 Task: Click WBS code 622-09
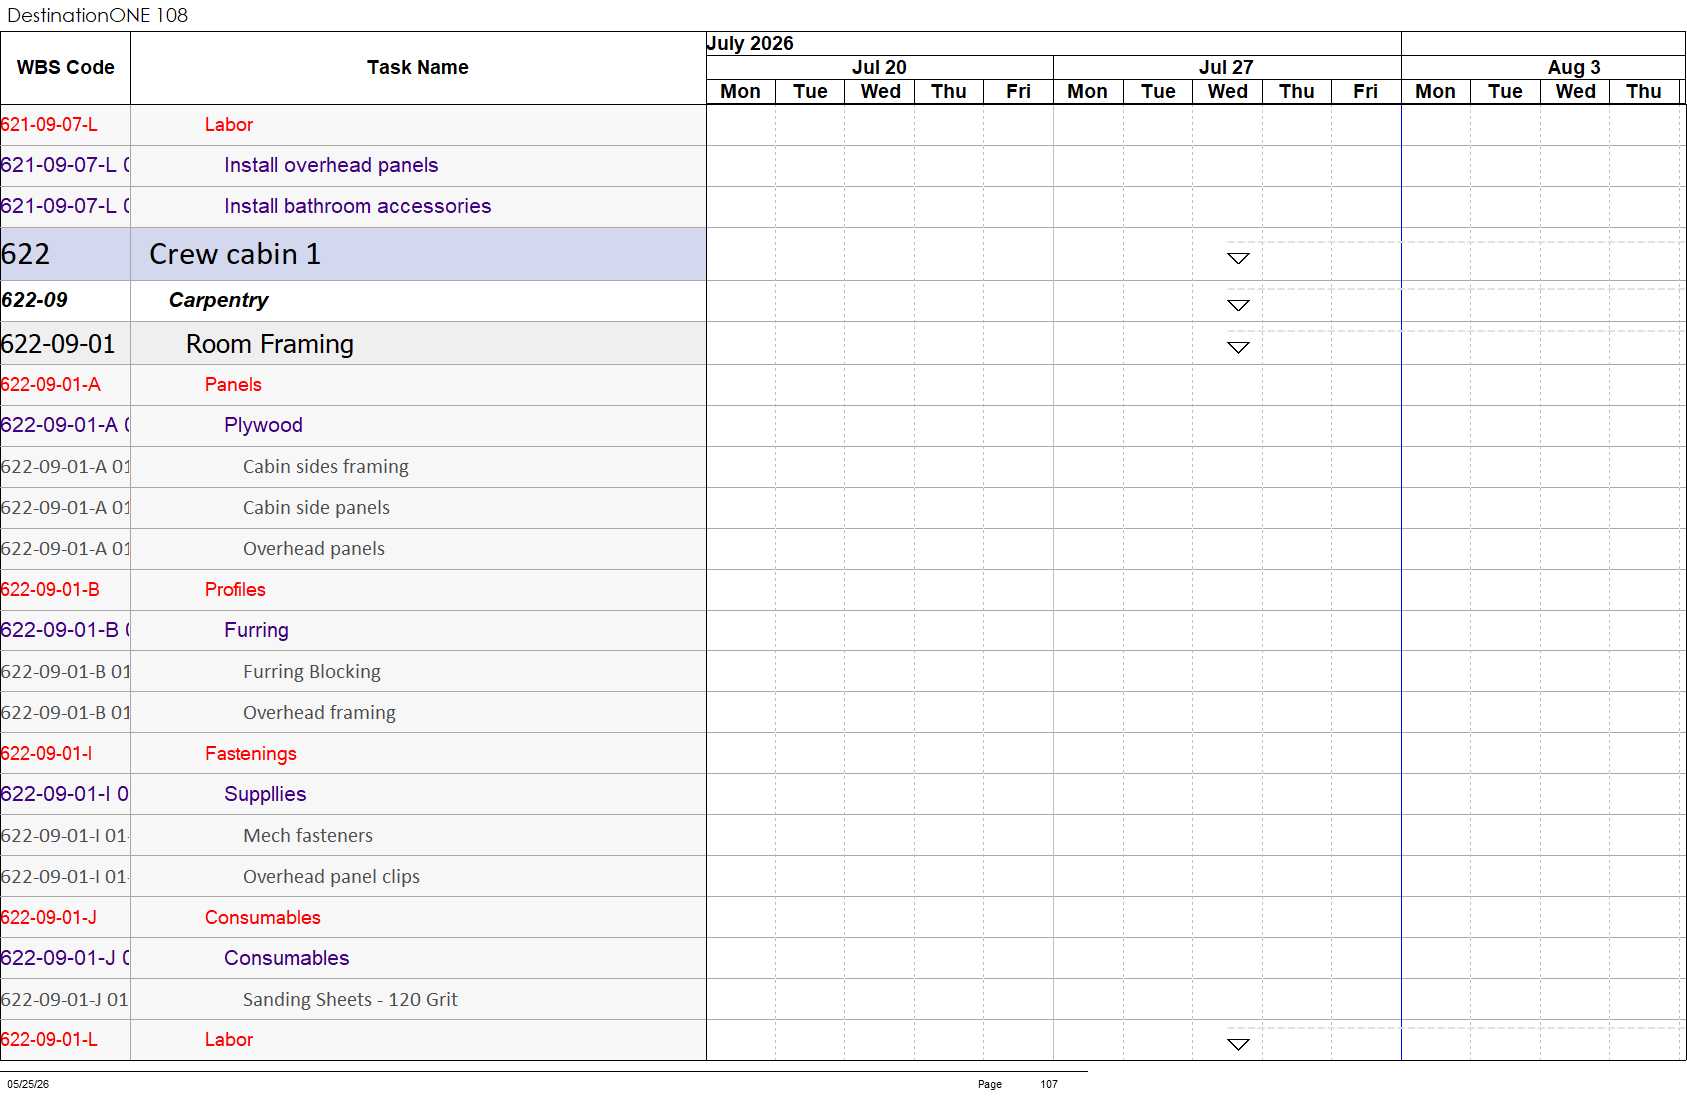(x=35, y=300)
